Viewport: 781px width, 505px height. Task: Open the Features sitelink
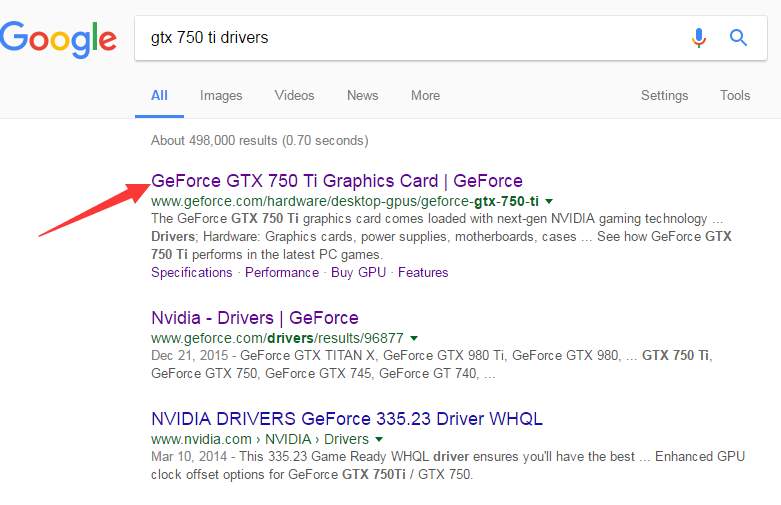point(423,272)
